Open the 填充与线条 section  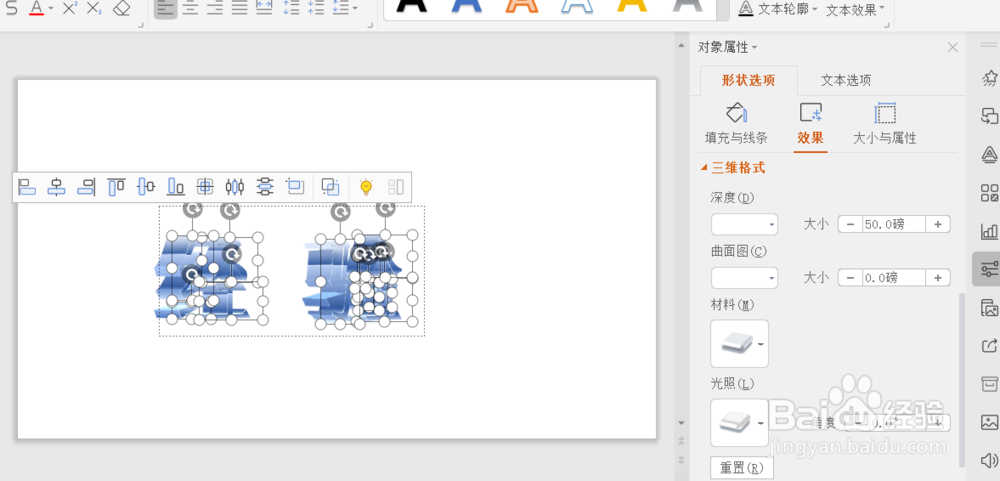(x=736, y=124)
